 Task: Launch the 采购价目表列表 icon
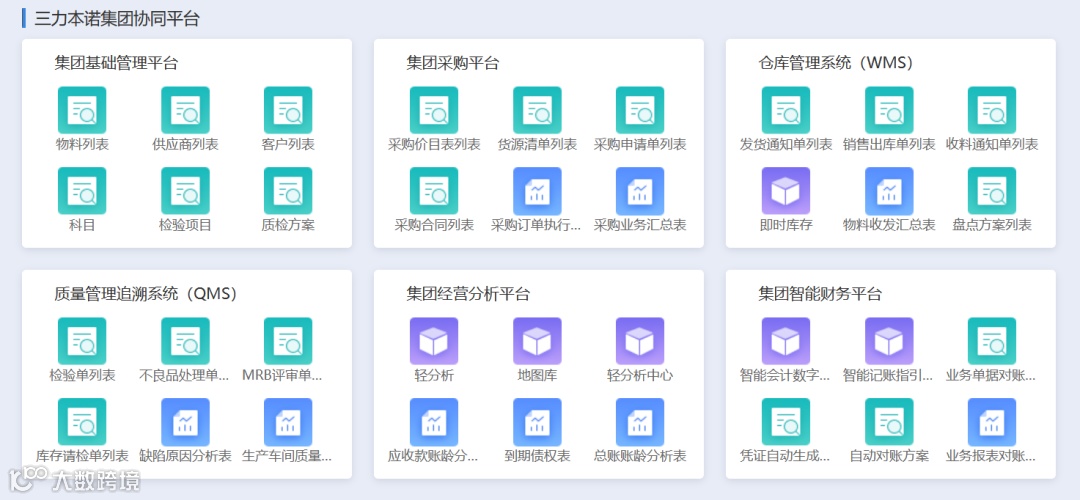(x=434, y=110)
